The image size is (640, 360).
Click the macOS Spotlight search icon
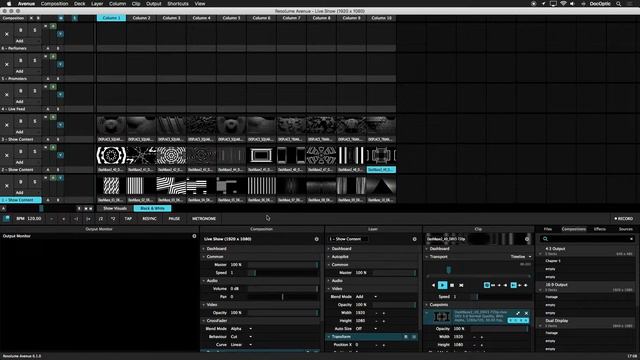pyautogui.click(x=618, y=4)
